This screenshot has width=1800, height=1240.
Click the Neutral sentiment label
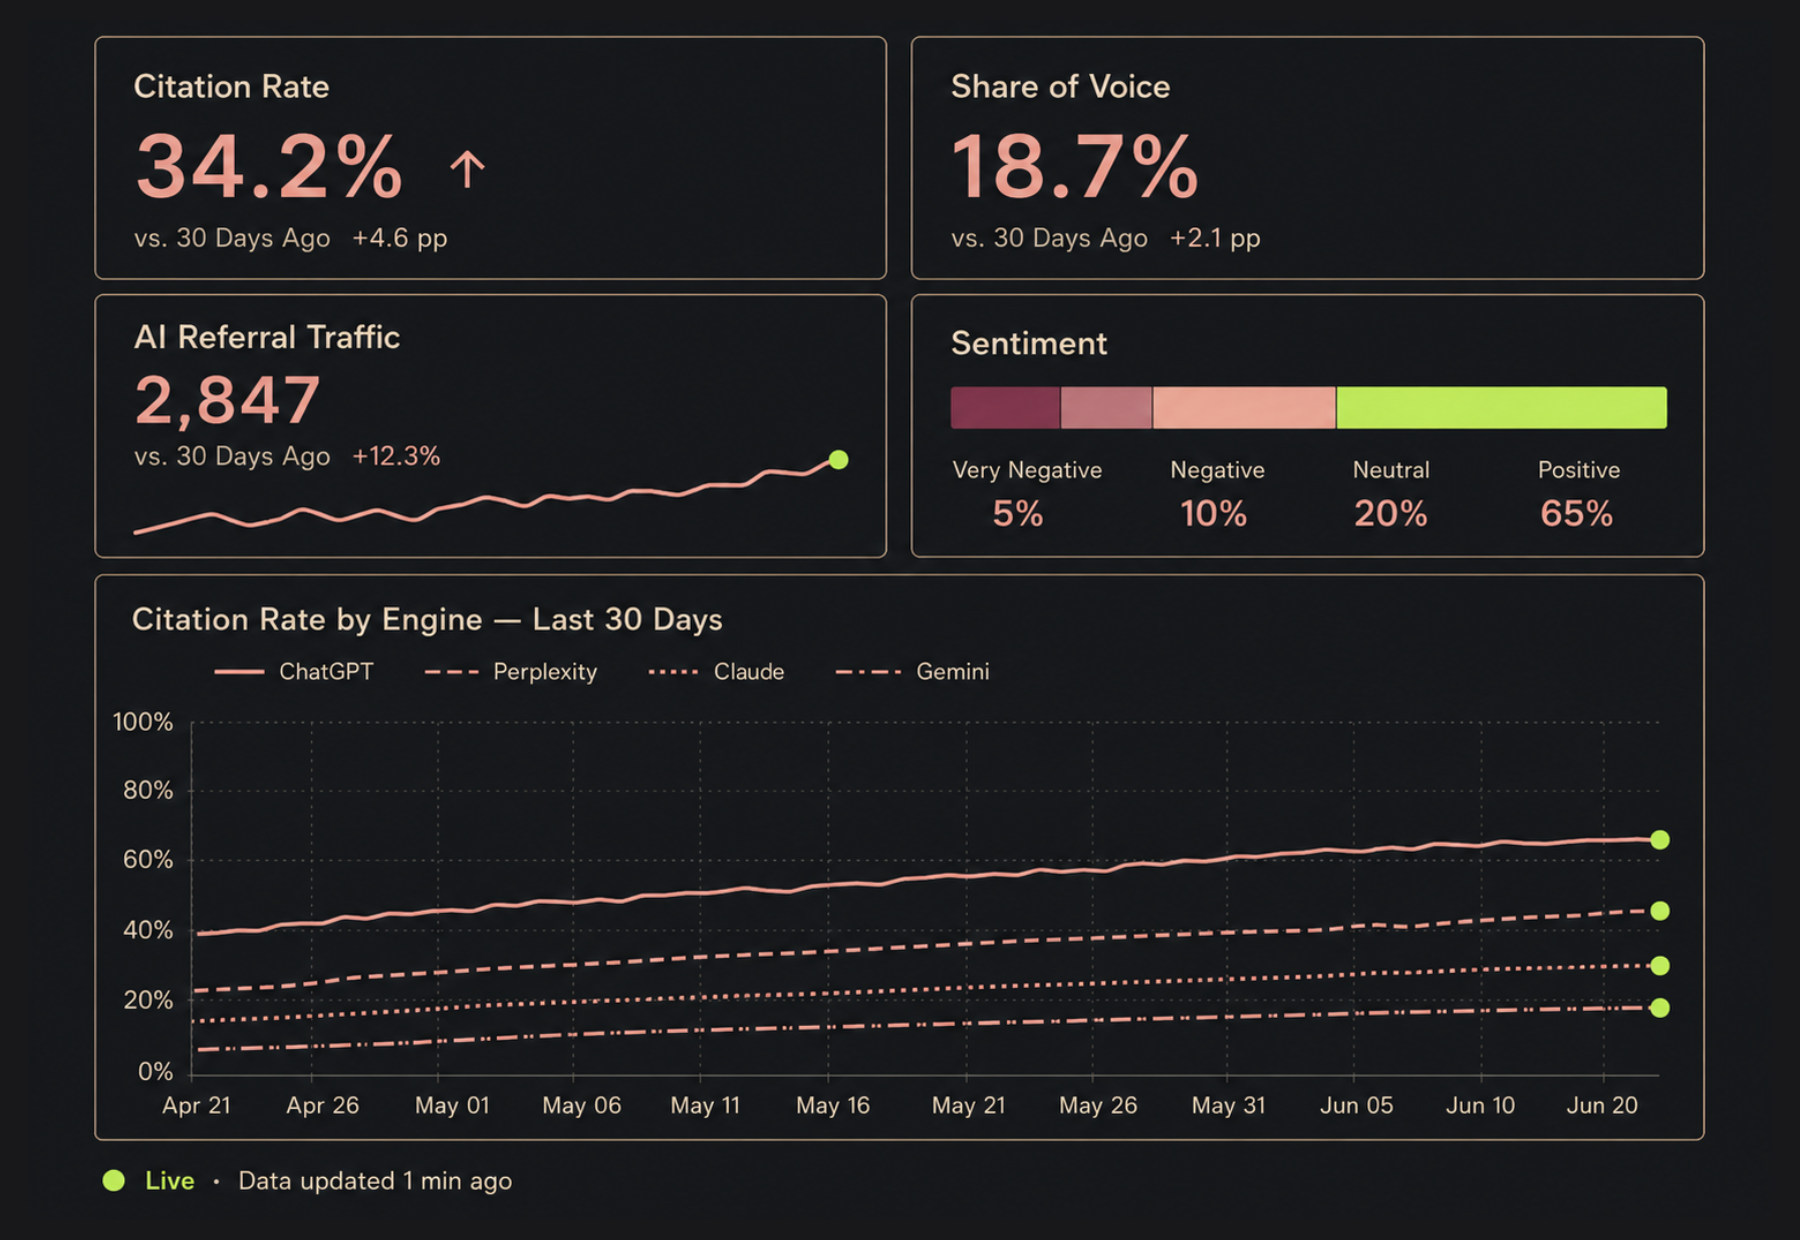[1391, 470]
